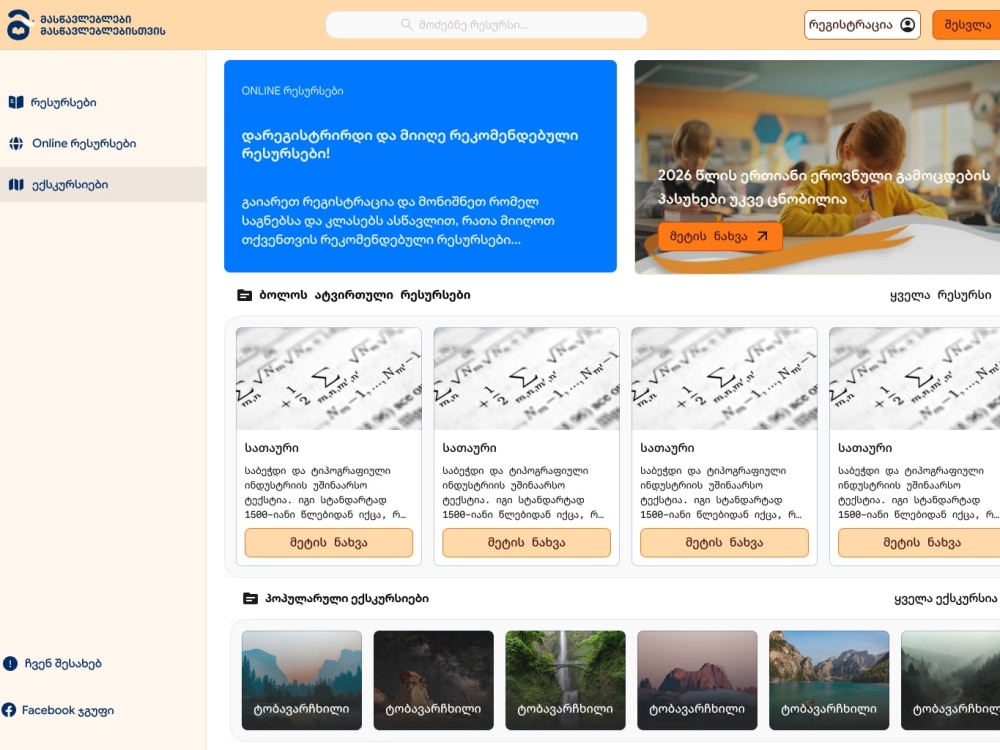This screenshot has height=750, width=1000.
Task: Click მეტის ნახვა on third resource card
Action: [724, 543]
